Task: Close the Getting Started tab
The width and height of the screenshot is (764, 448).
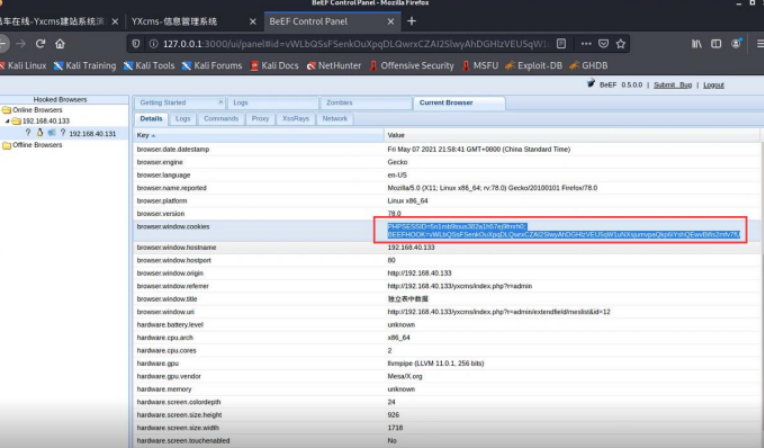Action: 220,102
